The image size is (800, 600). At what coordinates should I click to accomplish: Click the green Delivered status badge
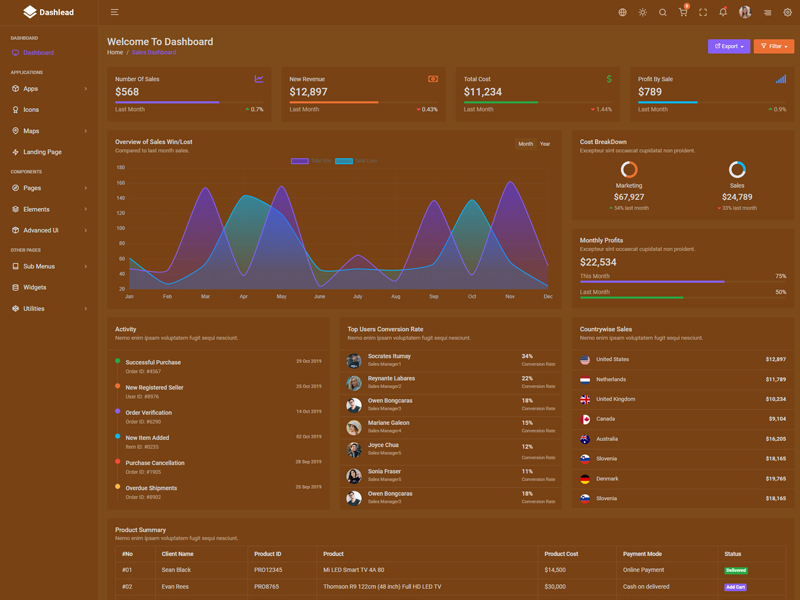point(736,570)
